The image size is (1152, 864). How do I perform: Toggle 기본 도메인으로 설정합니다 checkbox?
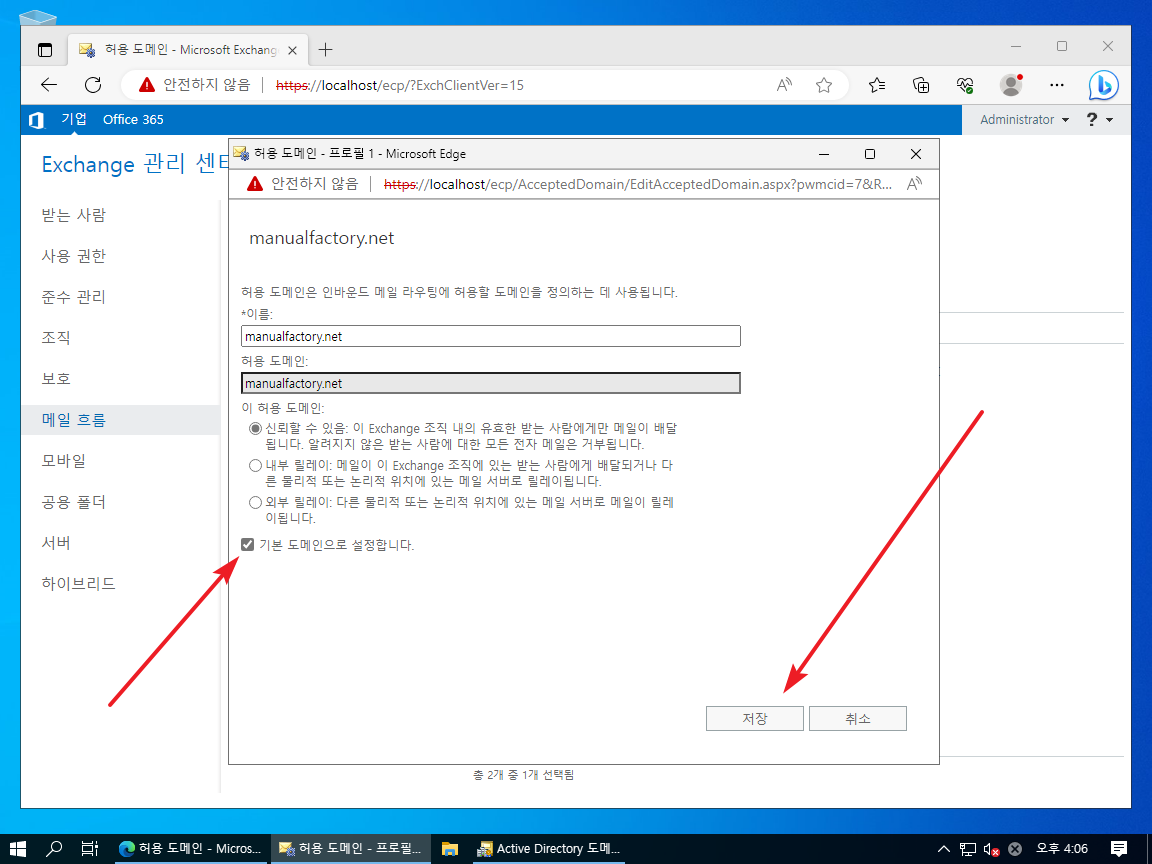(x=248, y=544)
